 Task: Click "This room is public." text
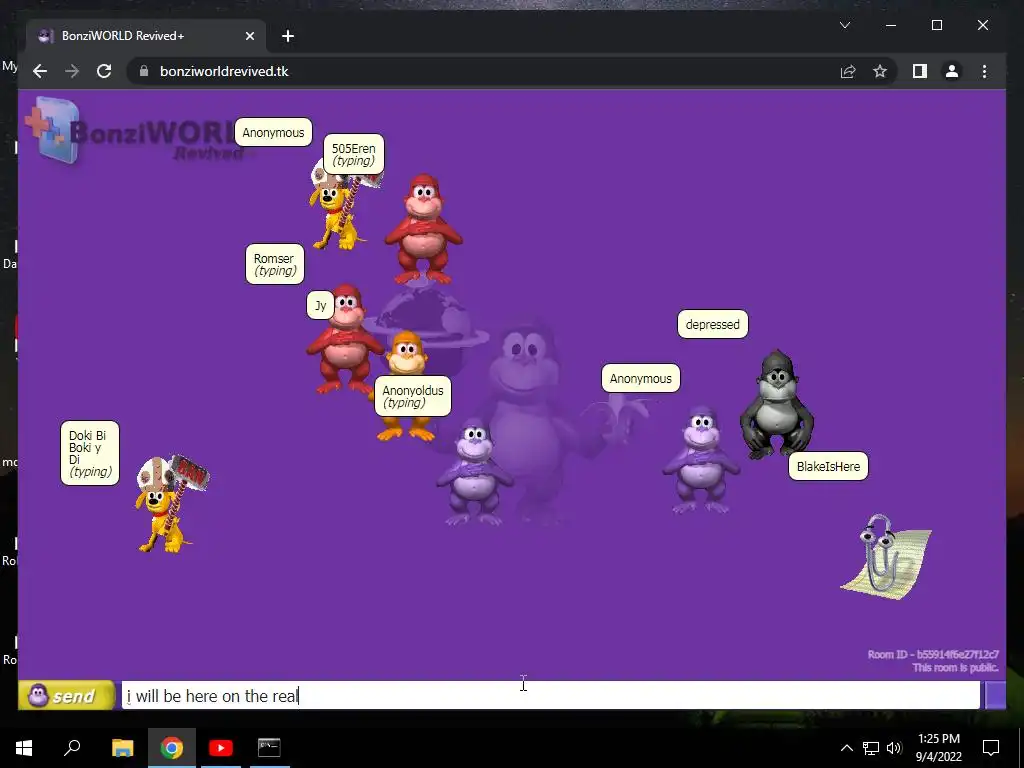coord(955,667)
